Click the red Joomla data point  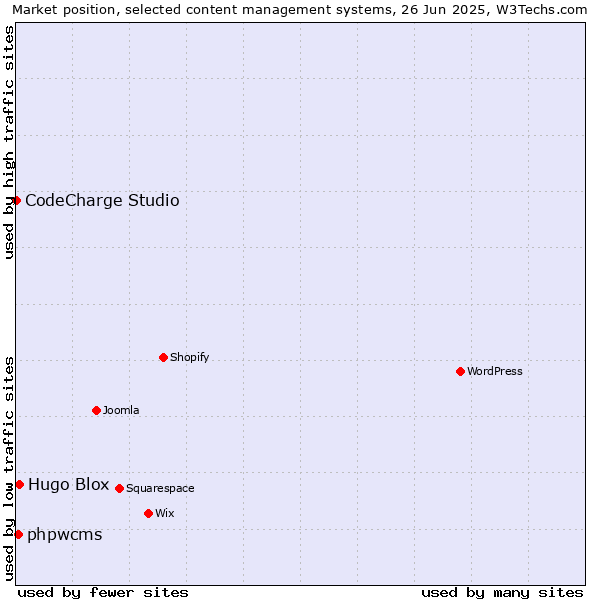96,410
